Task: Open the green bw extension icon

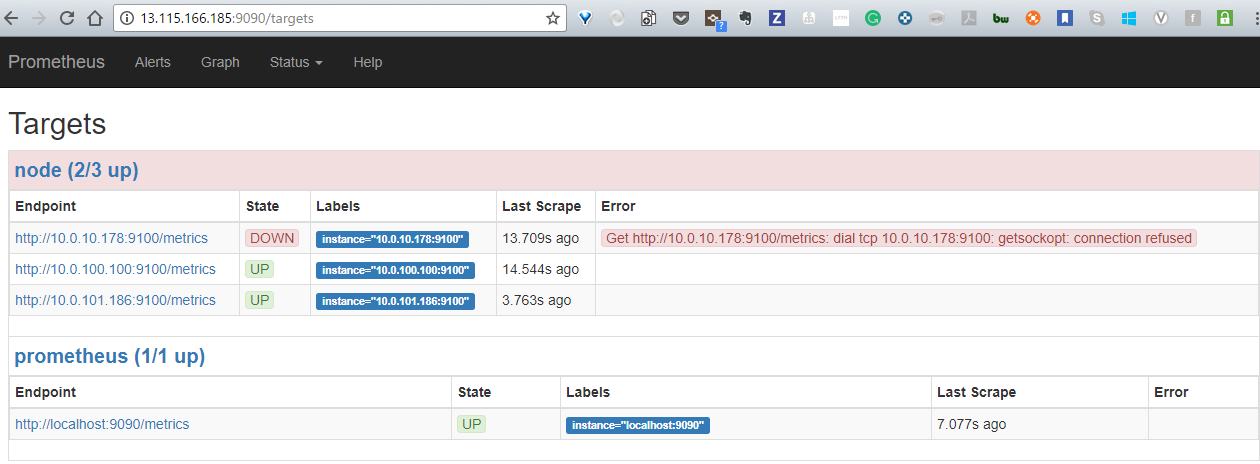Action: tap(1001, 18)
